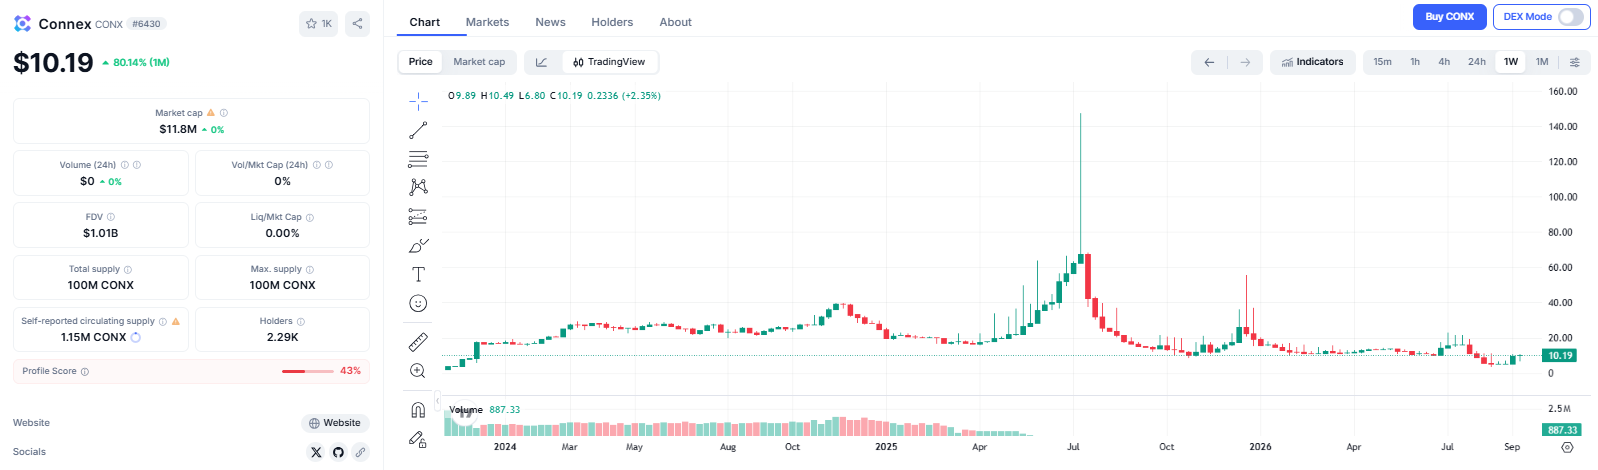Select the crosshair cursor tool

click(418, 100)
